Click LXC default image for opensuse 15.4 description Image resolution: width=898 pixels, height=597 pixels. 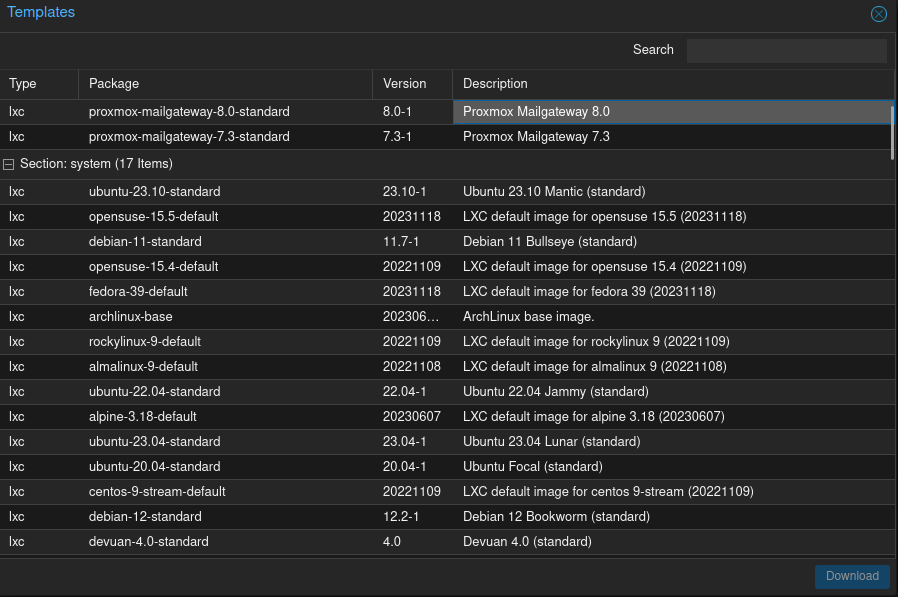604,267
